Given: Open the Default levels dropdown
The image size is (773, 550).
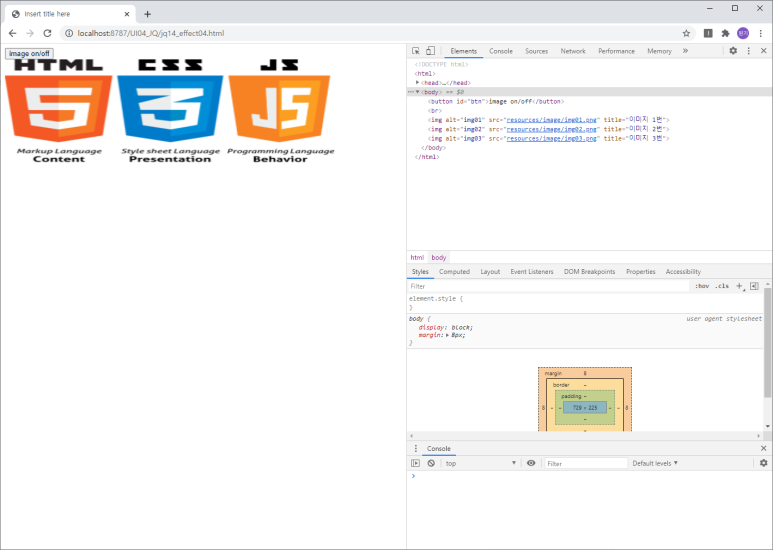Looking at the screenshot, I should pyautogui.click(x=655, y=463).
